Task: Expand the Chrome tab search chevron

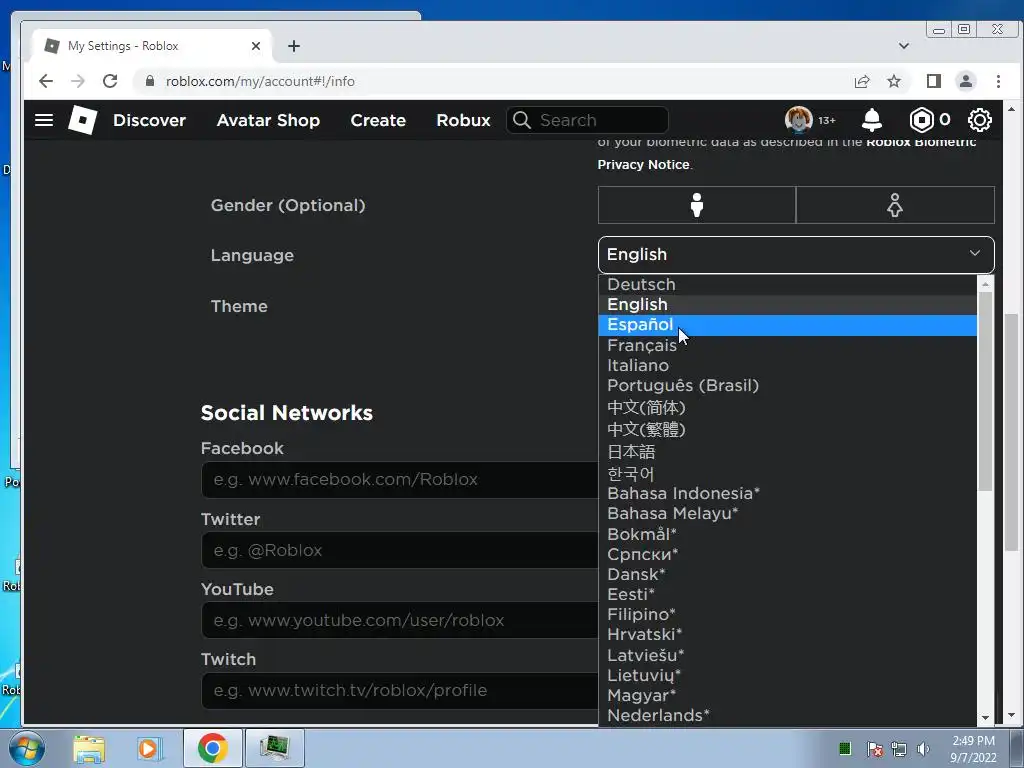Action: click(x=904, y=46)
